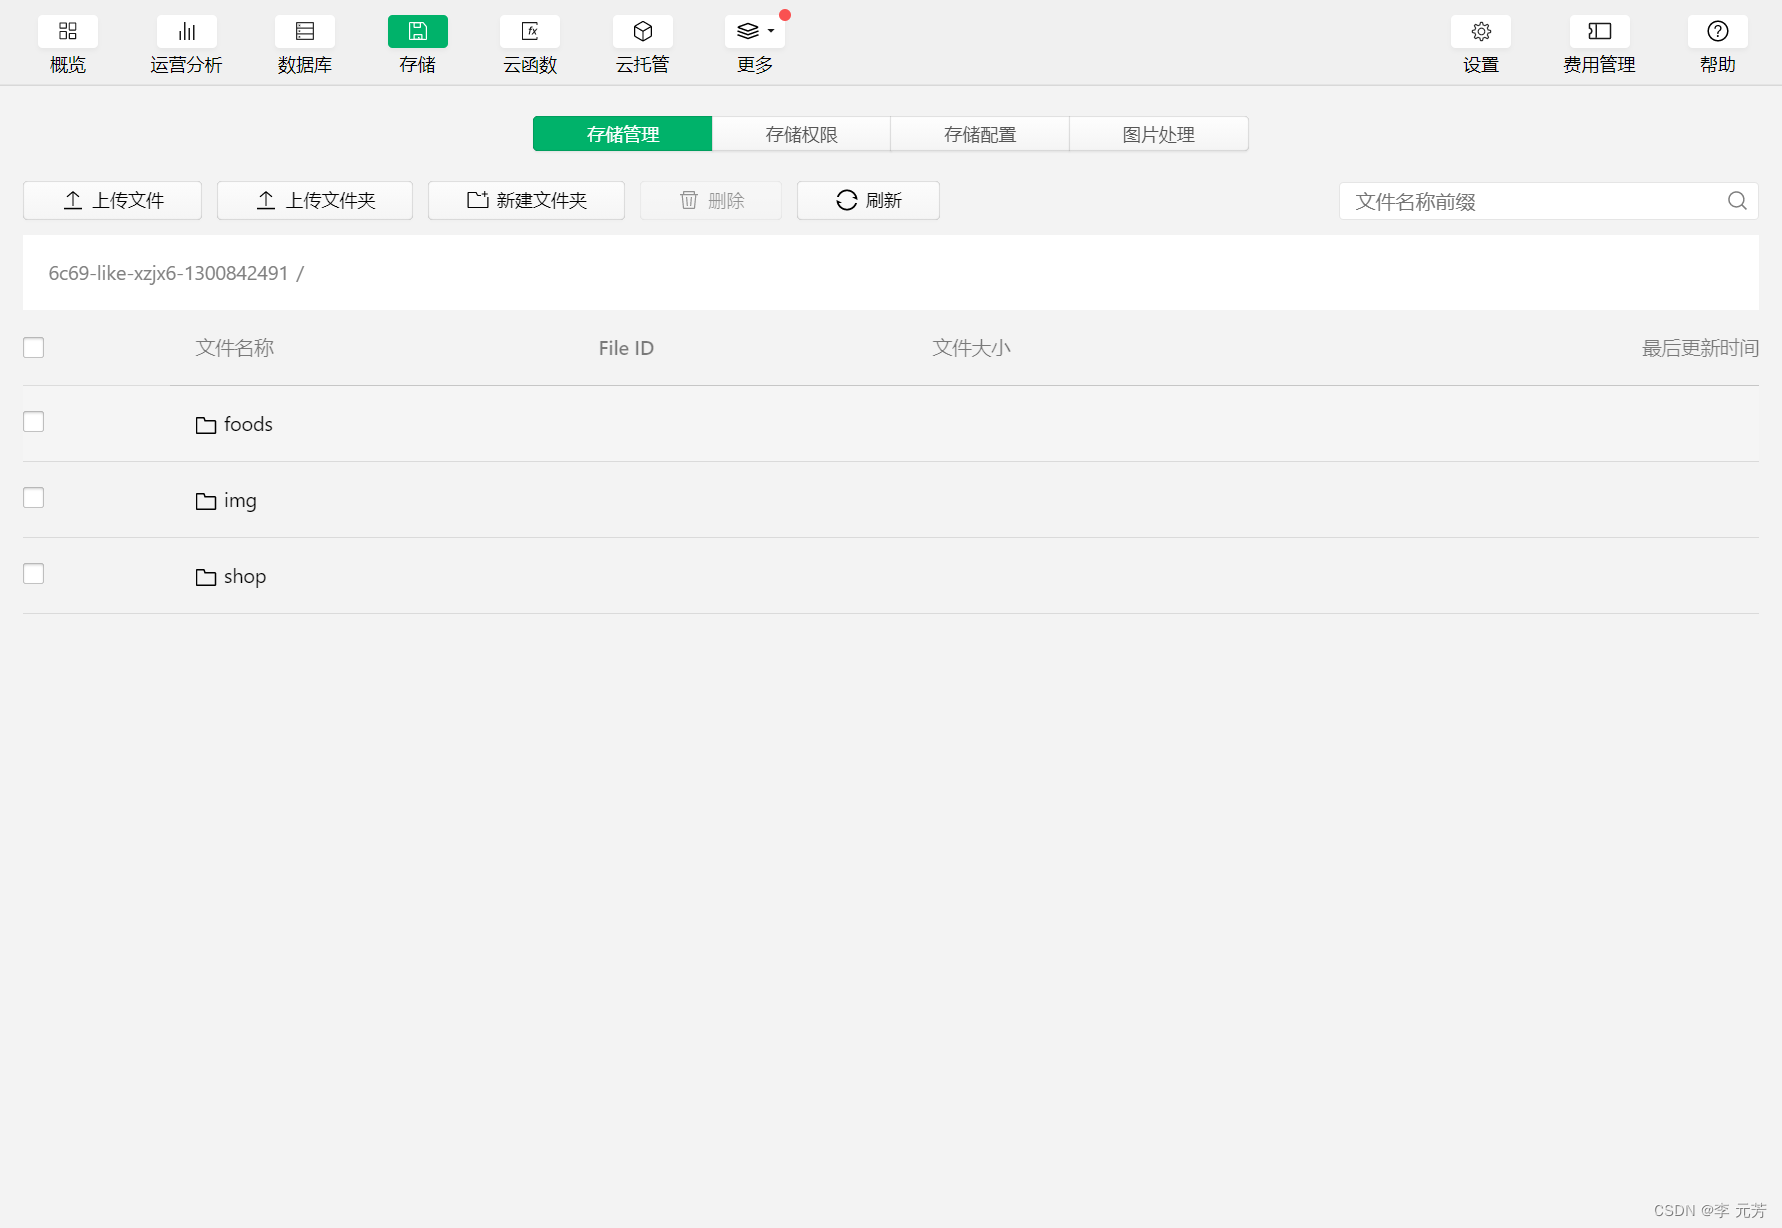Click the 上传文件 button
This screenshot has height=1228, width=1782.
pos(112,200)
